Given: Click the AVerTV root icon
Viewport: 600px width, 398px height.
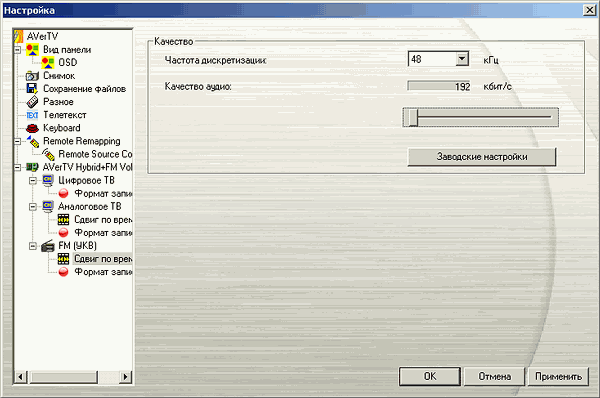Looking at the screenshot, I should click(18, 36).
